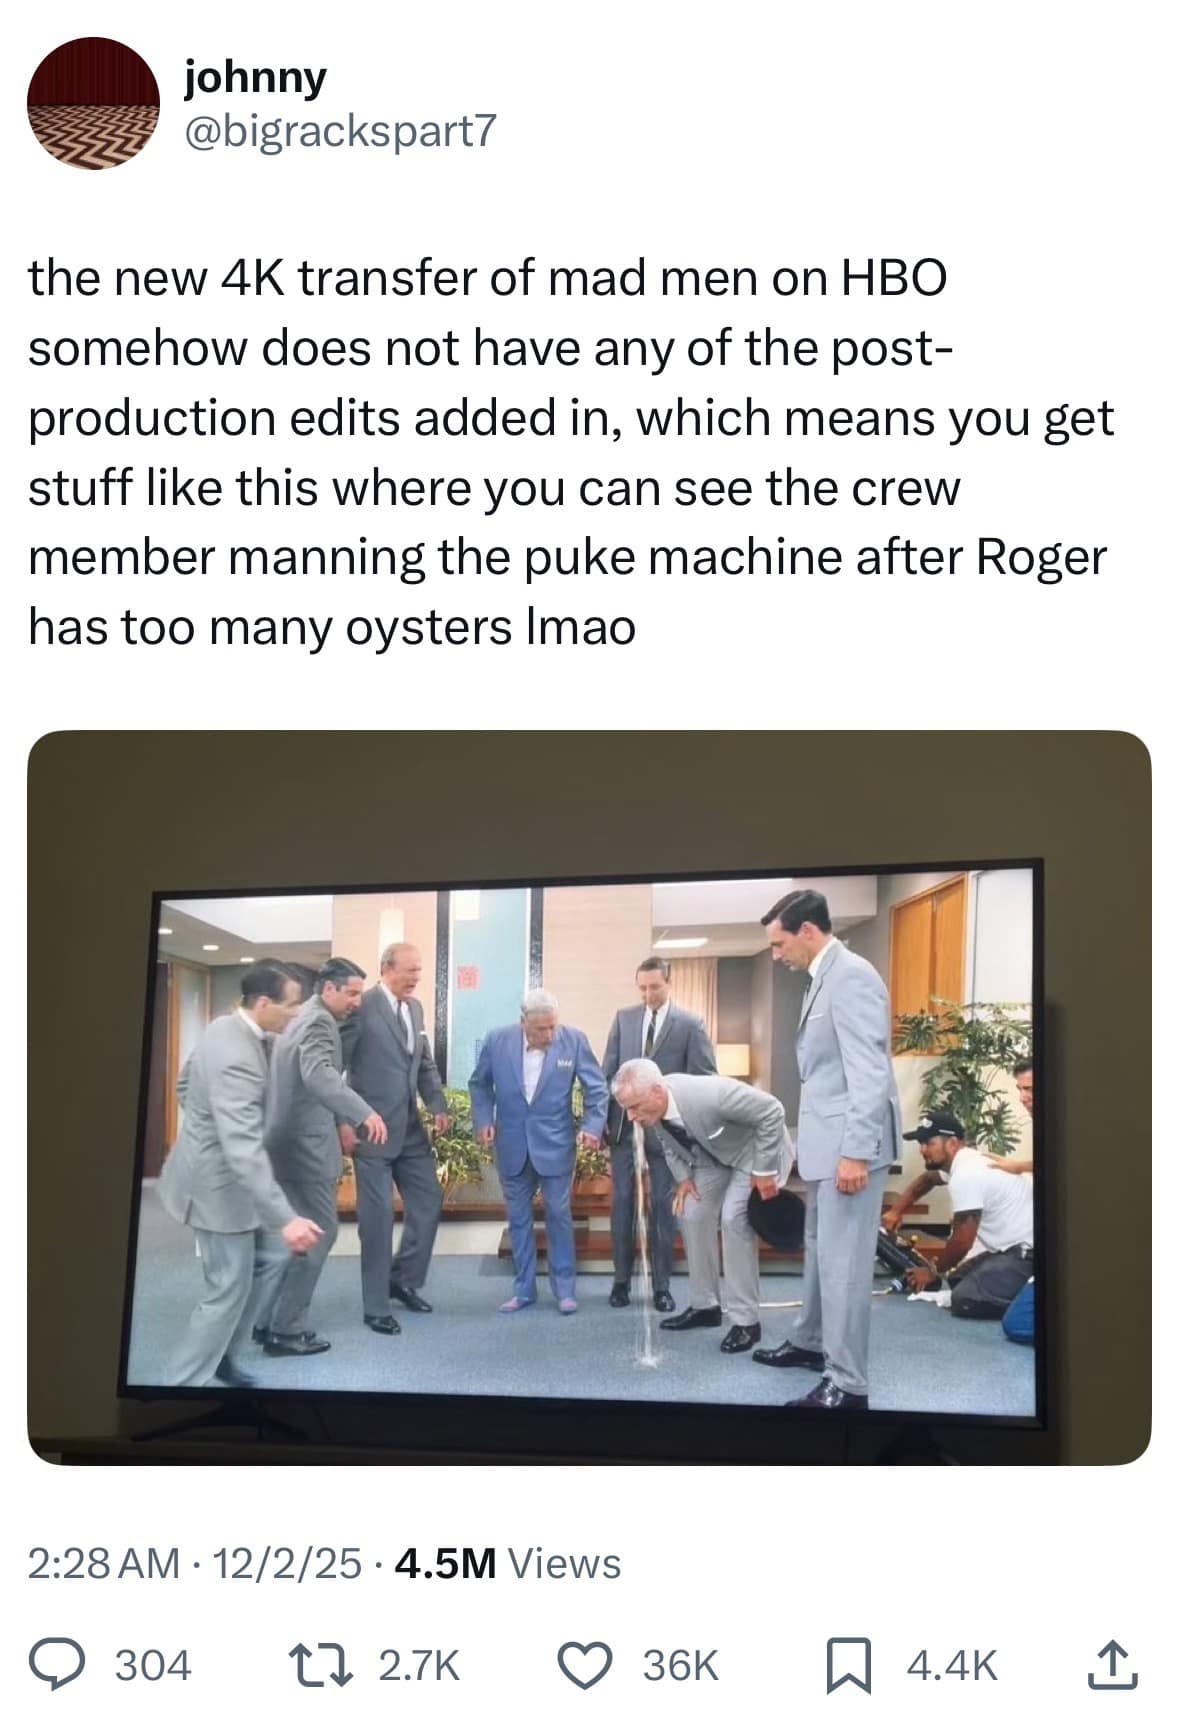The image size is (1179, 1730).
Task: Select the tweet text about the 4K transfer
Action: coord(570,452)
